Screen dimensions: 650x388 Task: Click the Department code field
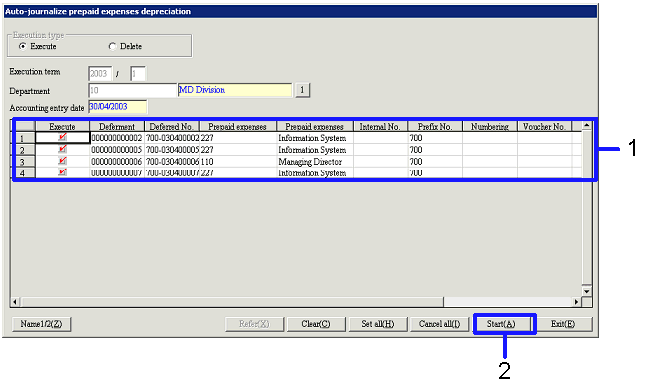point(133,90)
